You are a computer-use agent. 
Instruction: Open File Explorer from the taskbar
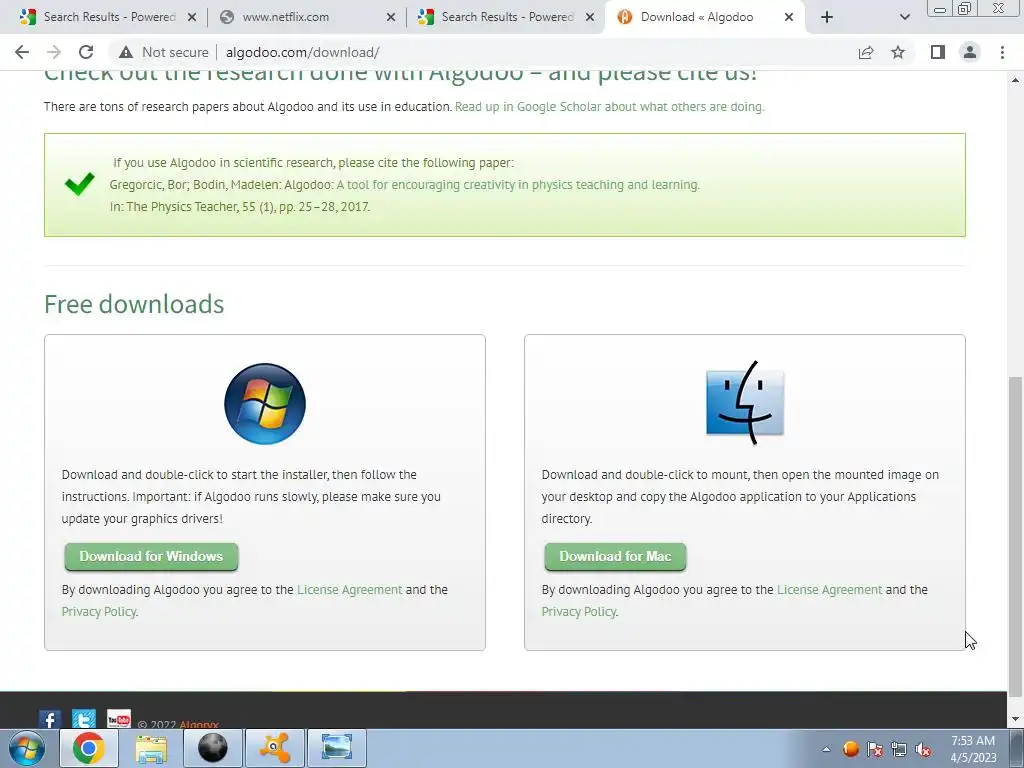click(151, 748)
